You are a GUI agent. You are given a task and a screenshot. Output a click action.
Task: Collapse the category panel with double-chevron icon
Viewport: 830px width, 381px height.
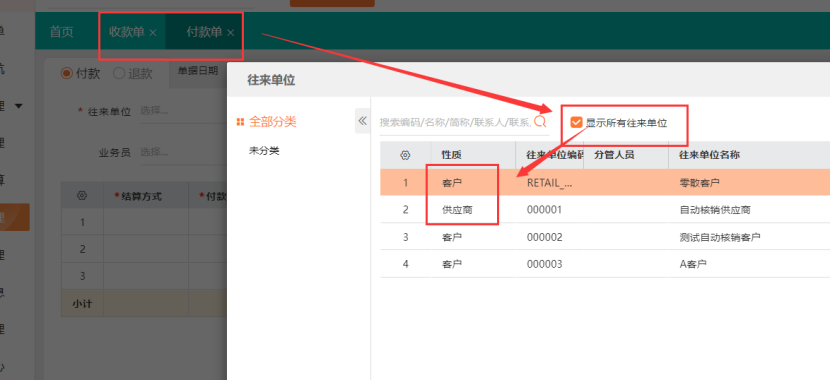pyautogui.click(x=363, y=121)
